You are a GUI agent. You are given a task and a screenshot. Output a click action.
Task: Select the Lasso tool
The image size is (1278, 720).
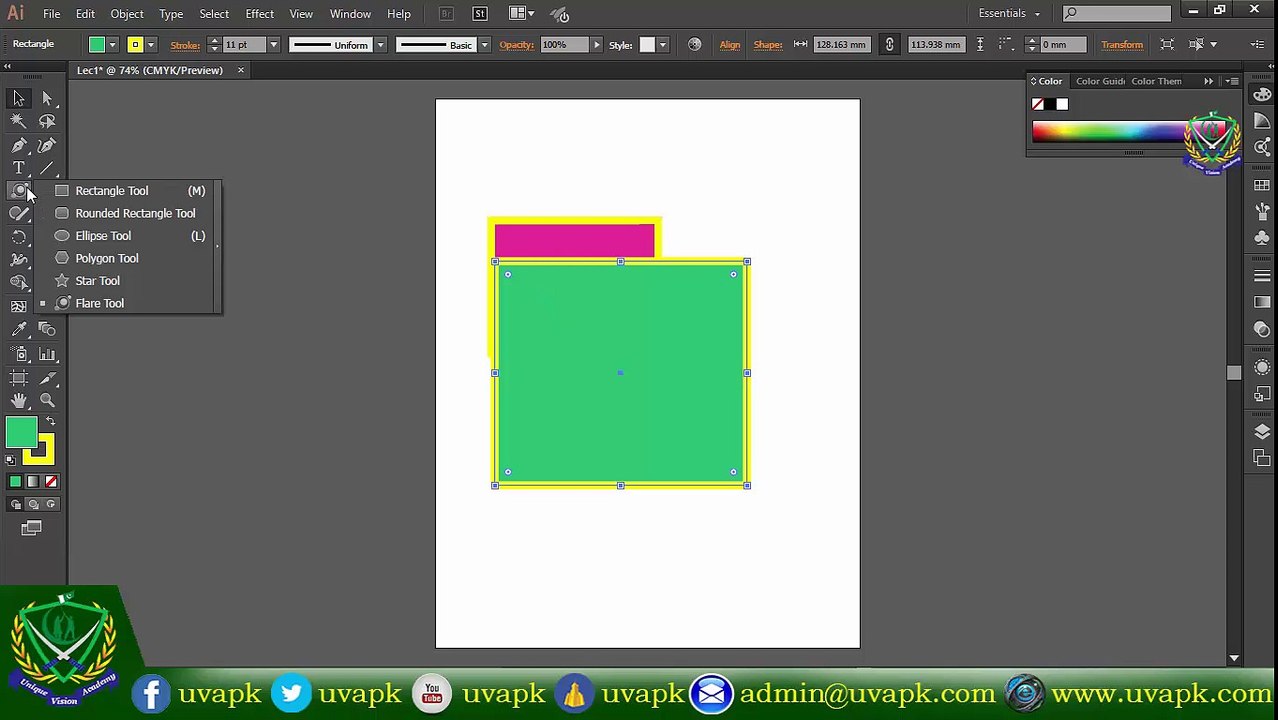pyautogui.click(x=47, y=121)
